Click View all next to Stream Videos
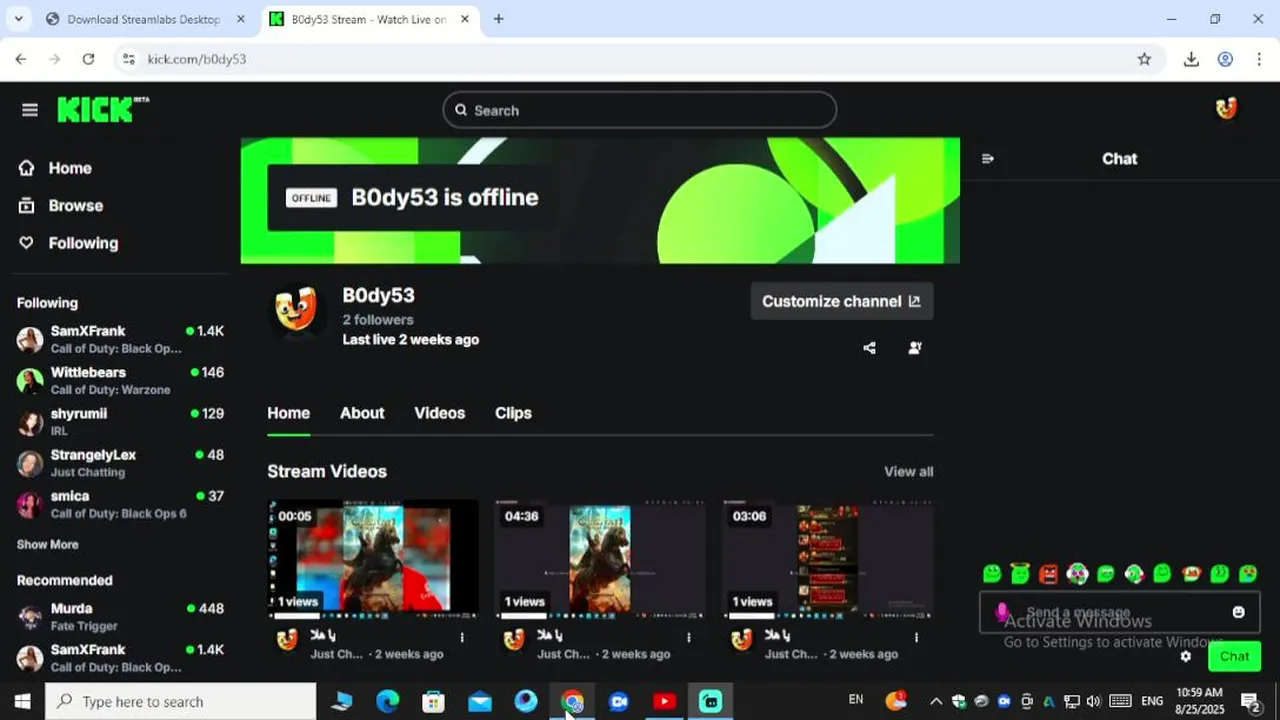Viewport: 1280px width, 720px height. [x=908, y=472]
